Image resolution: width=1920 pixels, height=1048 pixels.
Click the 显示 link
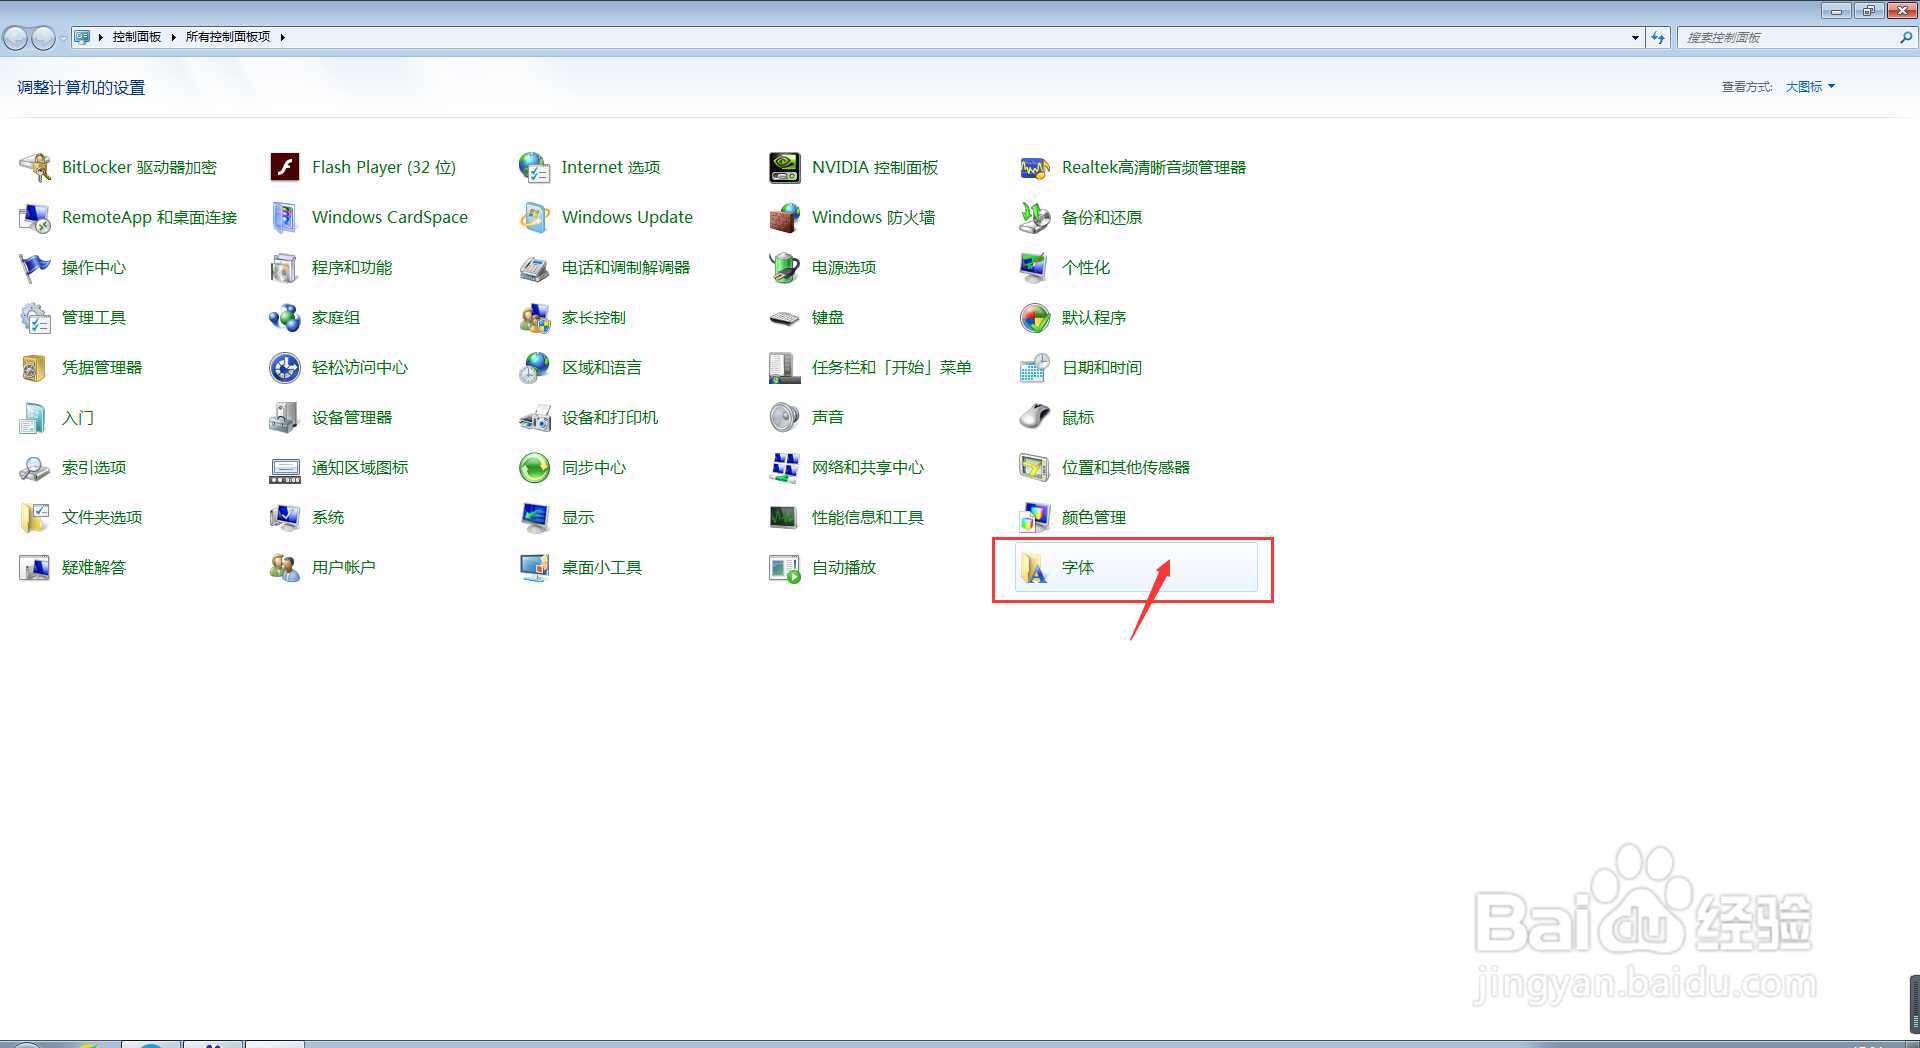pyautogui.click(x=578, y=517)
